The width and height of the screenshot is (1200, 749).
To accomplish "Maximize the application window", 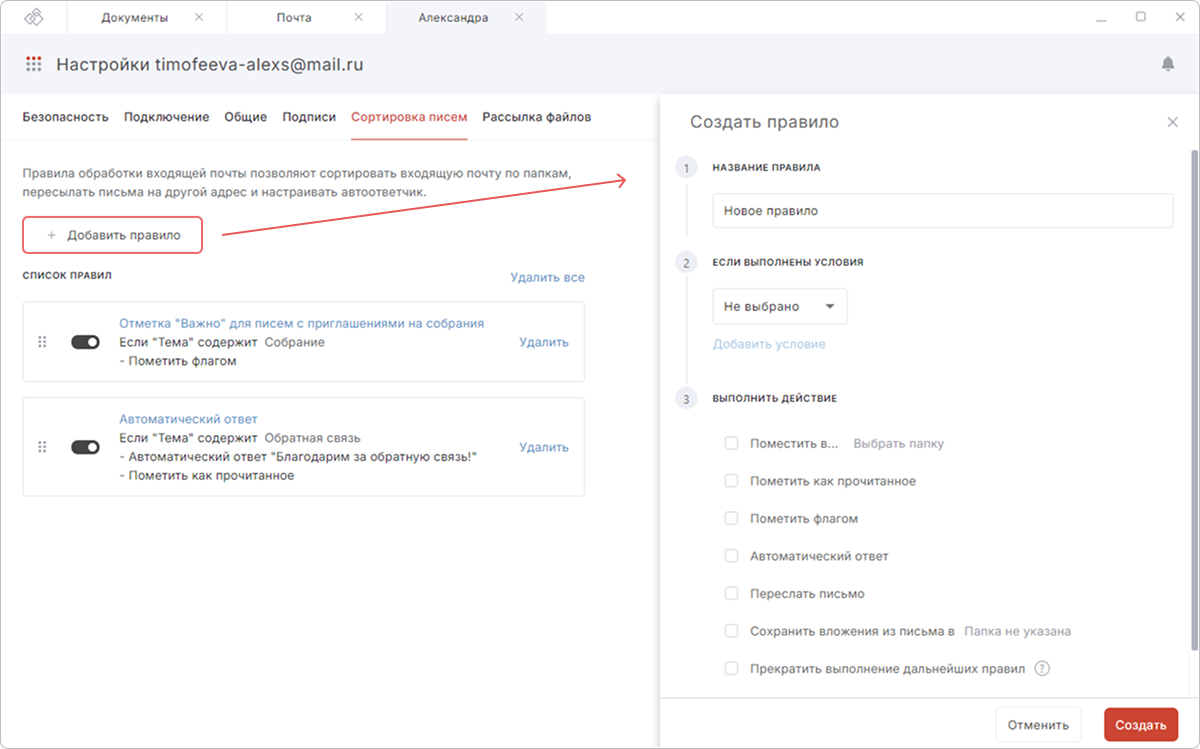I will click(1141, 17).
